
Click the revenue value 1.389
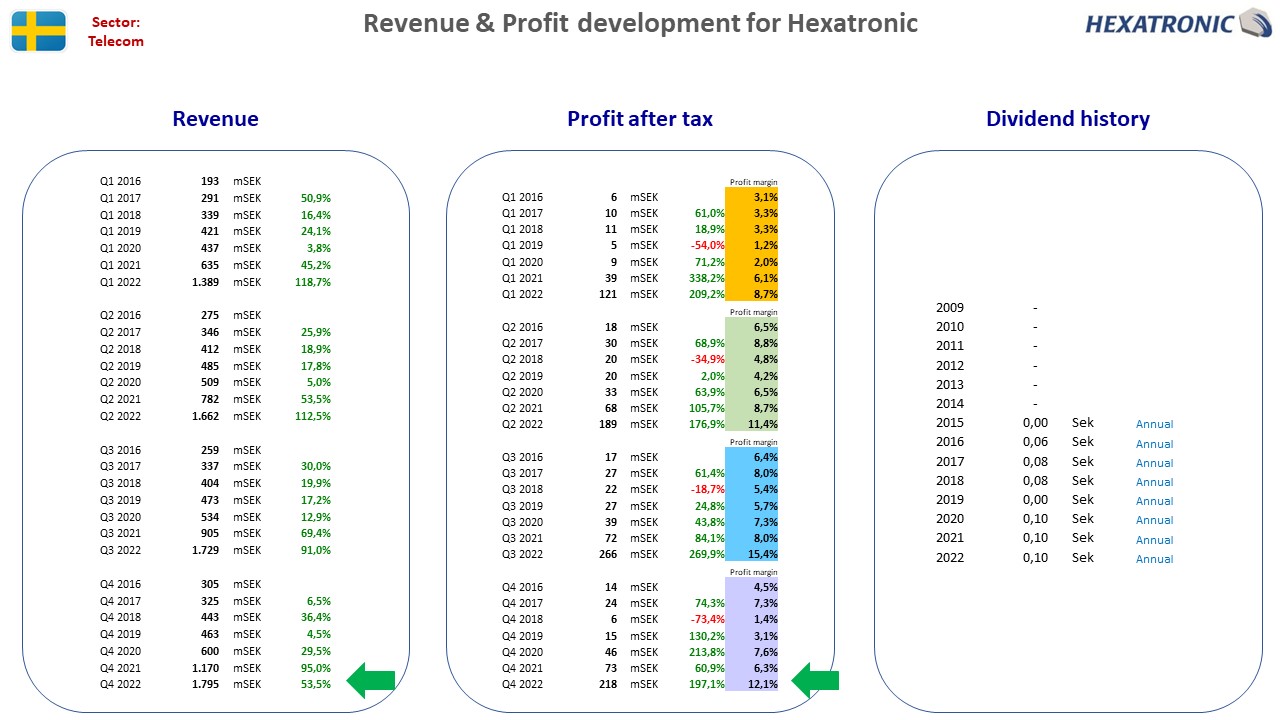point(204,282)
